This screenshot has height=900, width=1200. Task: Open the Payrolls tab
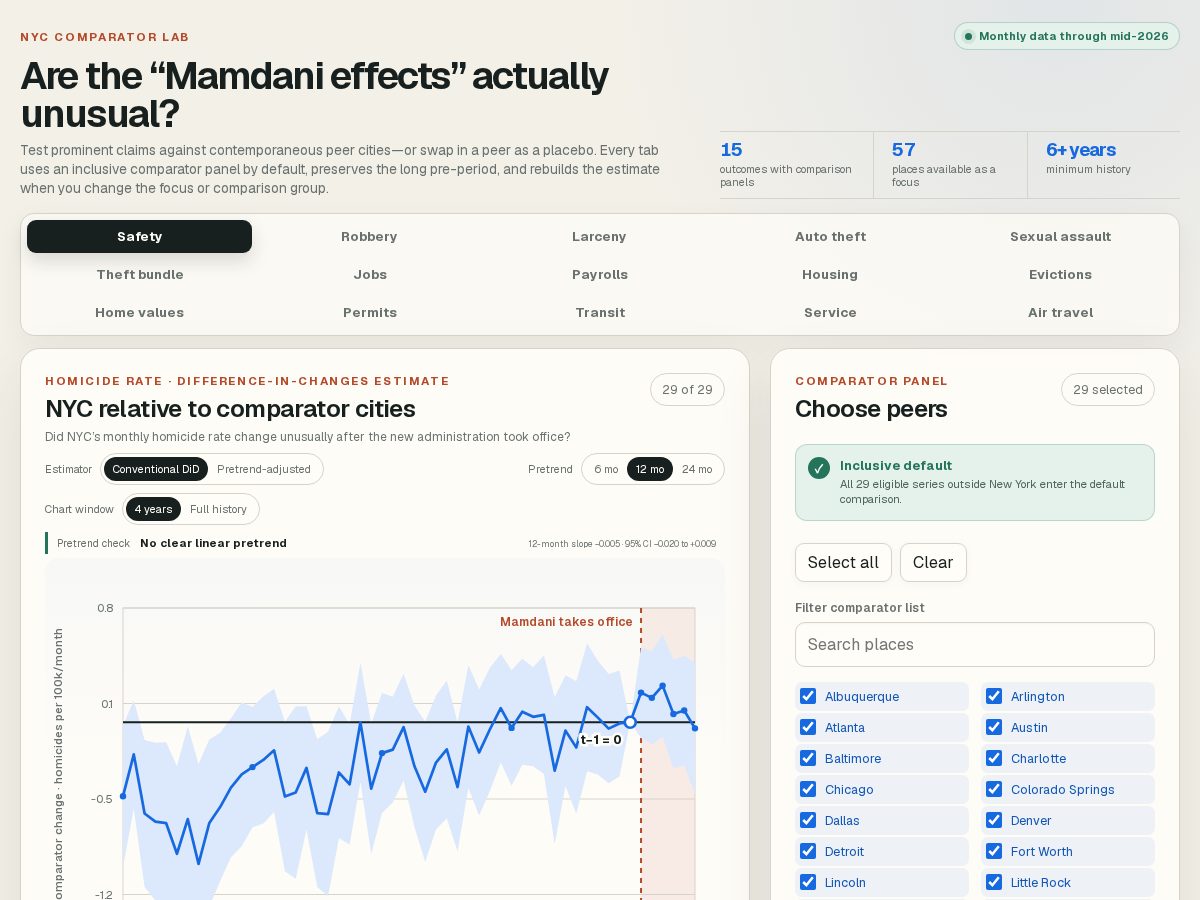point(599,275)
